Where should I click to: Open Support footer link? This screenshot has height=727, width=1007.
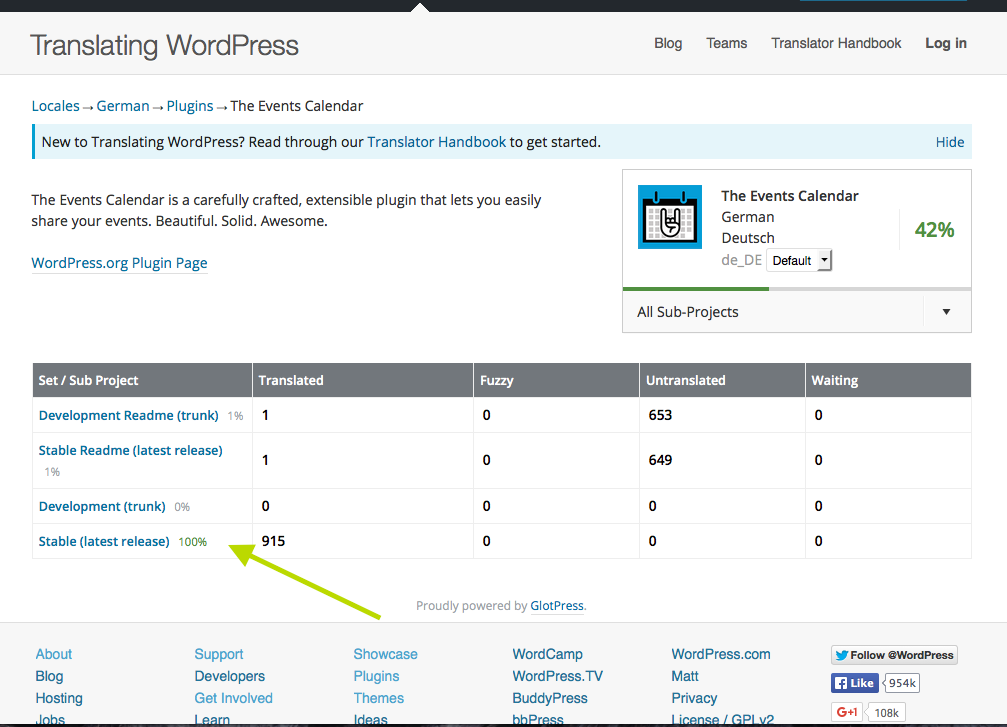(218, 654)
